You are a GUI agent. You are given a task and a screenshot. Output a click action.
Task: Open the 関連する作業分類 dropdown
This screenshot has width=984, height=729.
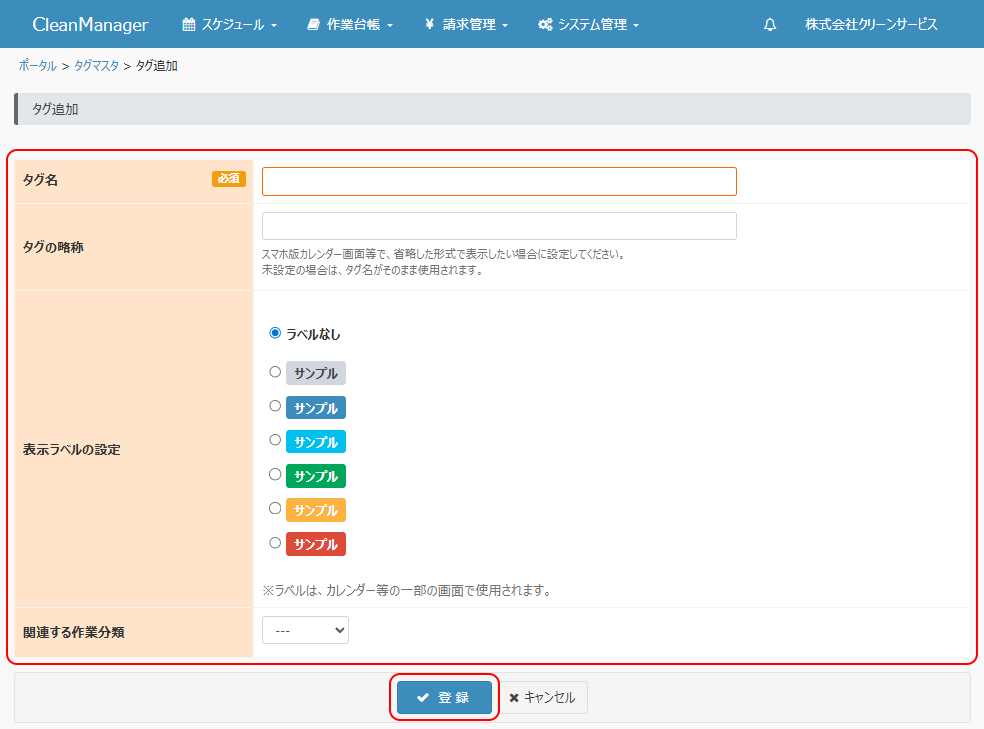click(305, 631)
